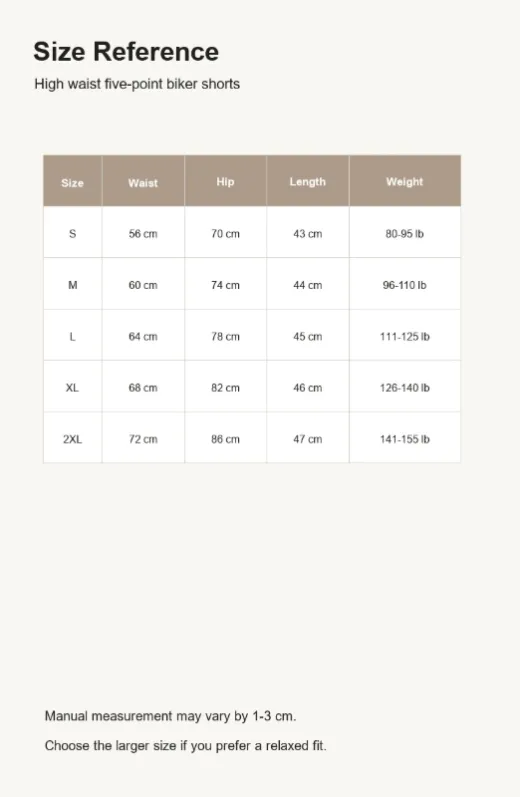
Task: Click the 45 cm length cell
Action: [308, 336]
